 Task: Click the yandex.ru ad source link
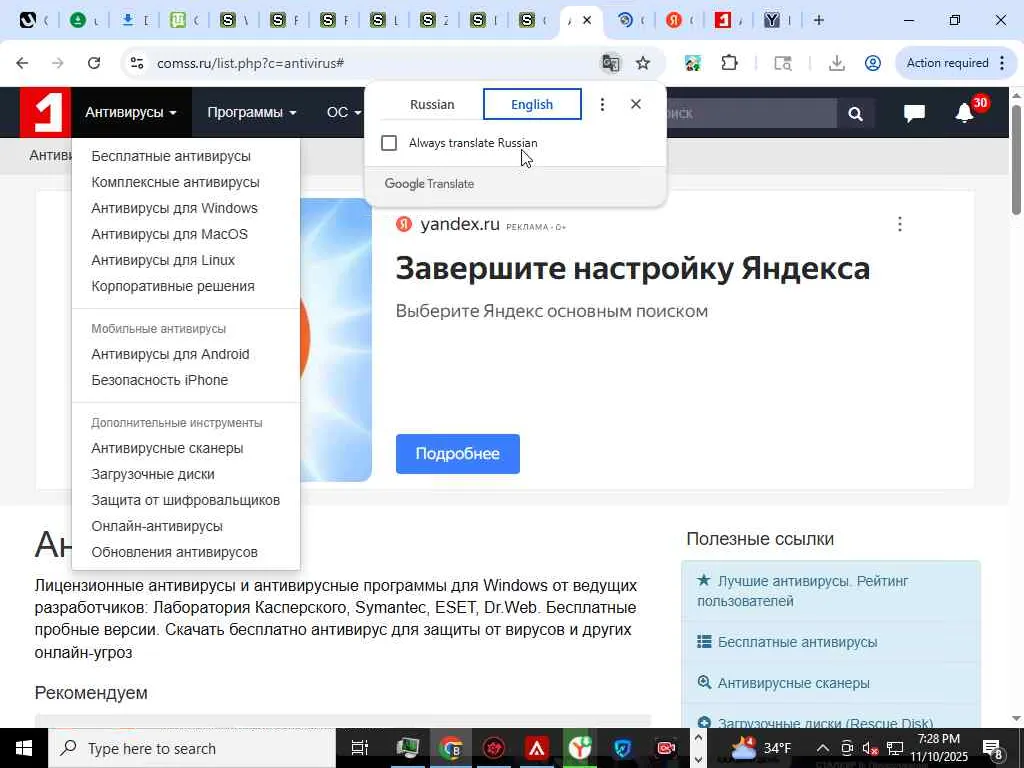pyautogui.click(x=460, y=225)
